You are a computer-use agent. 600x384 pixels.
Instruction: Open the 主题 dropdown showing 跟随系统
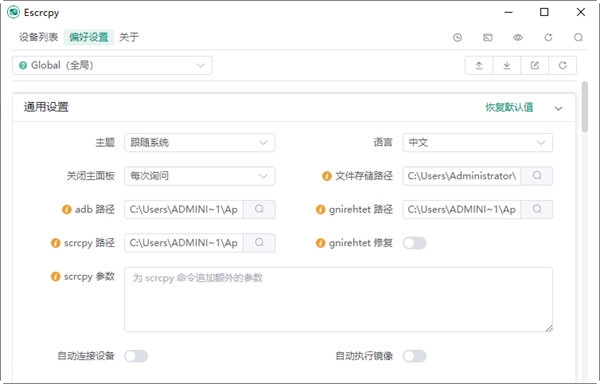click(199, 143)
